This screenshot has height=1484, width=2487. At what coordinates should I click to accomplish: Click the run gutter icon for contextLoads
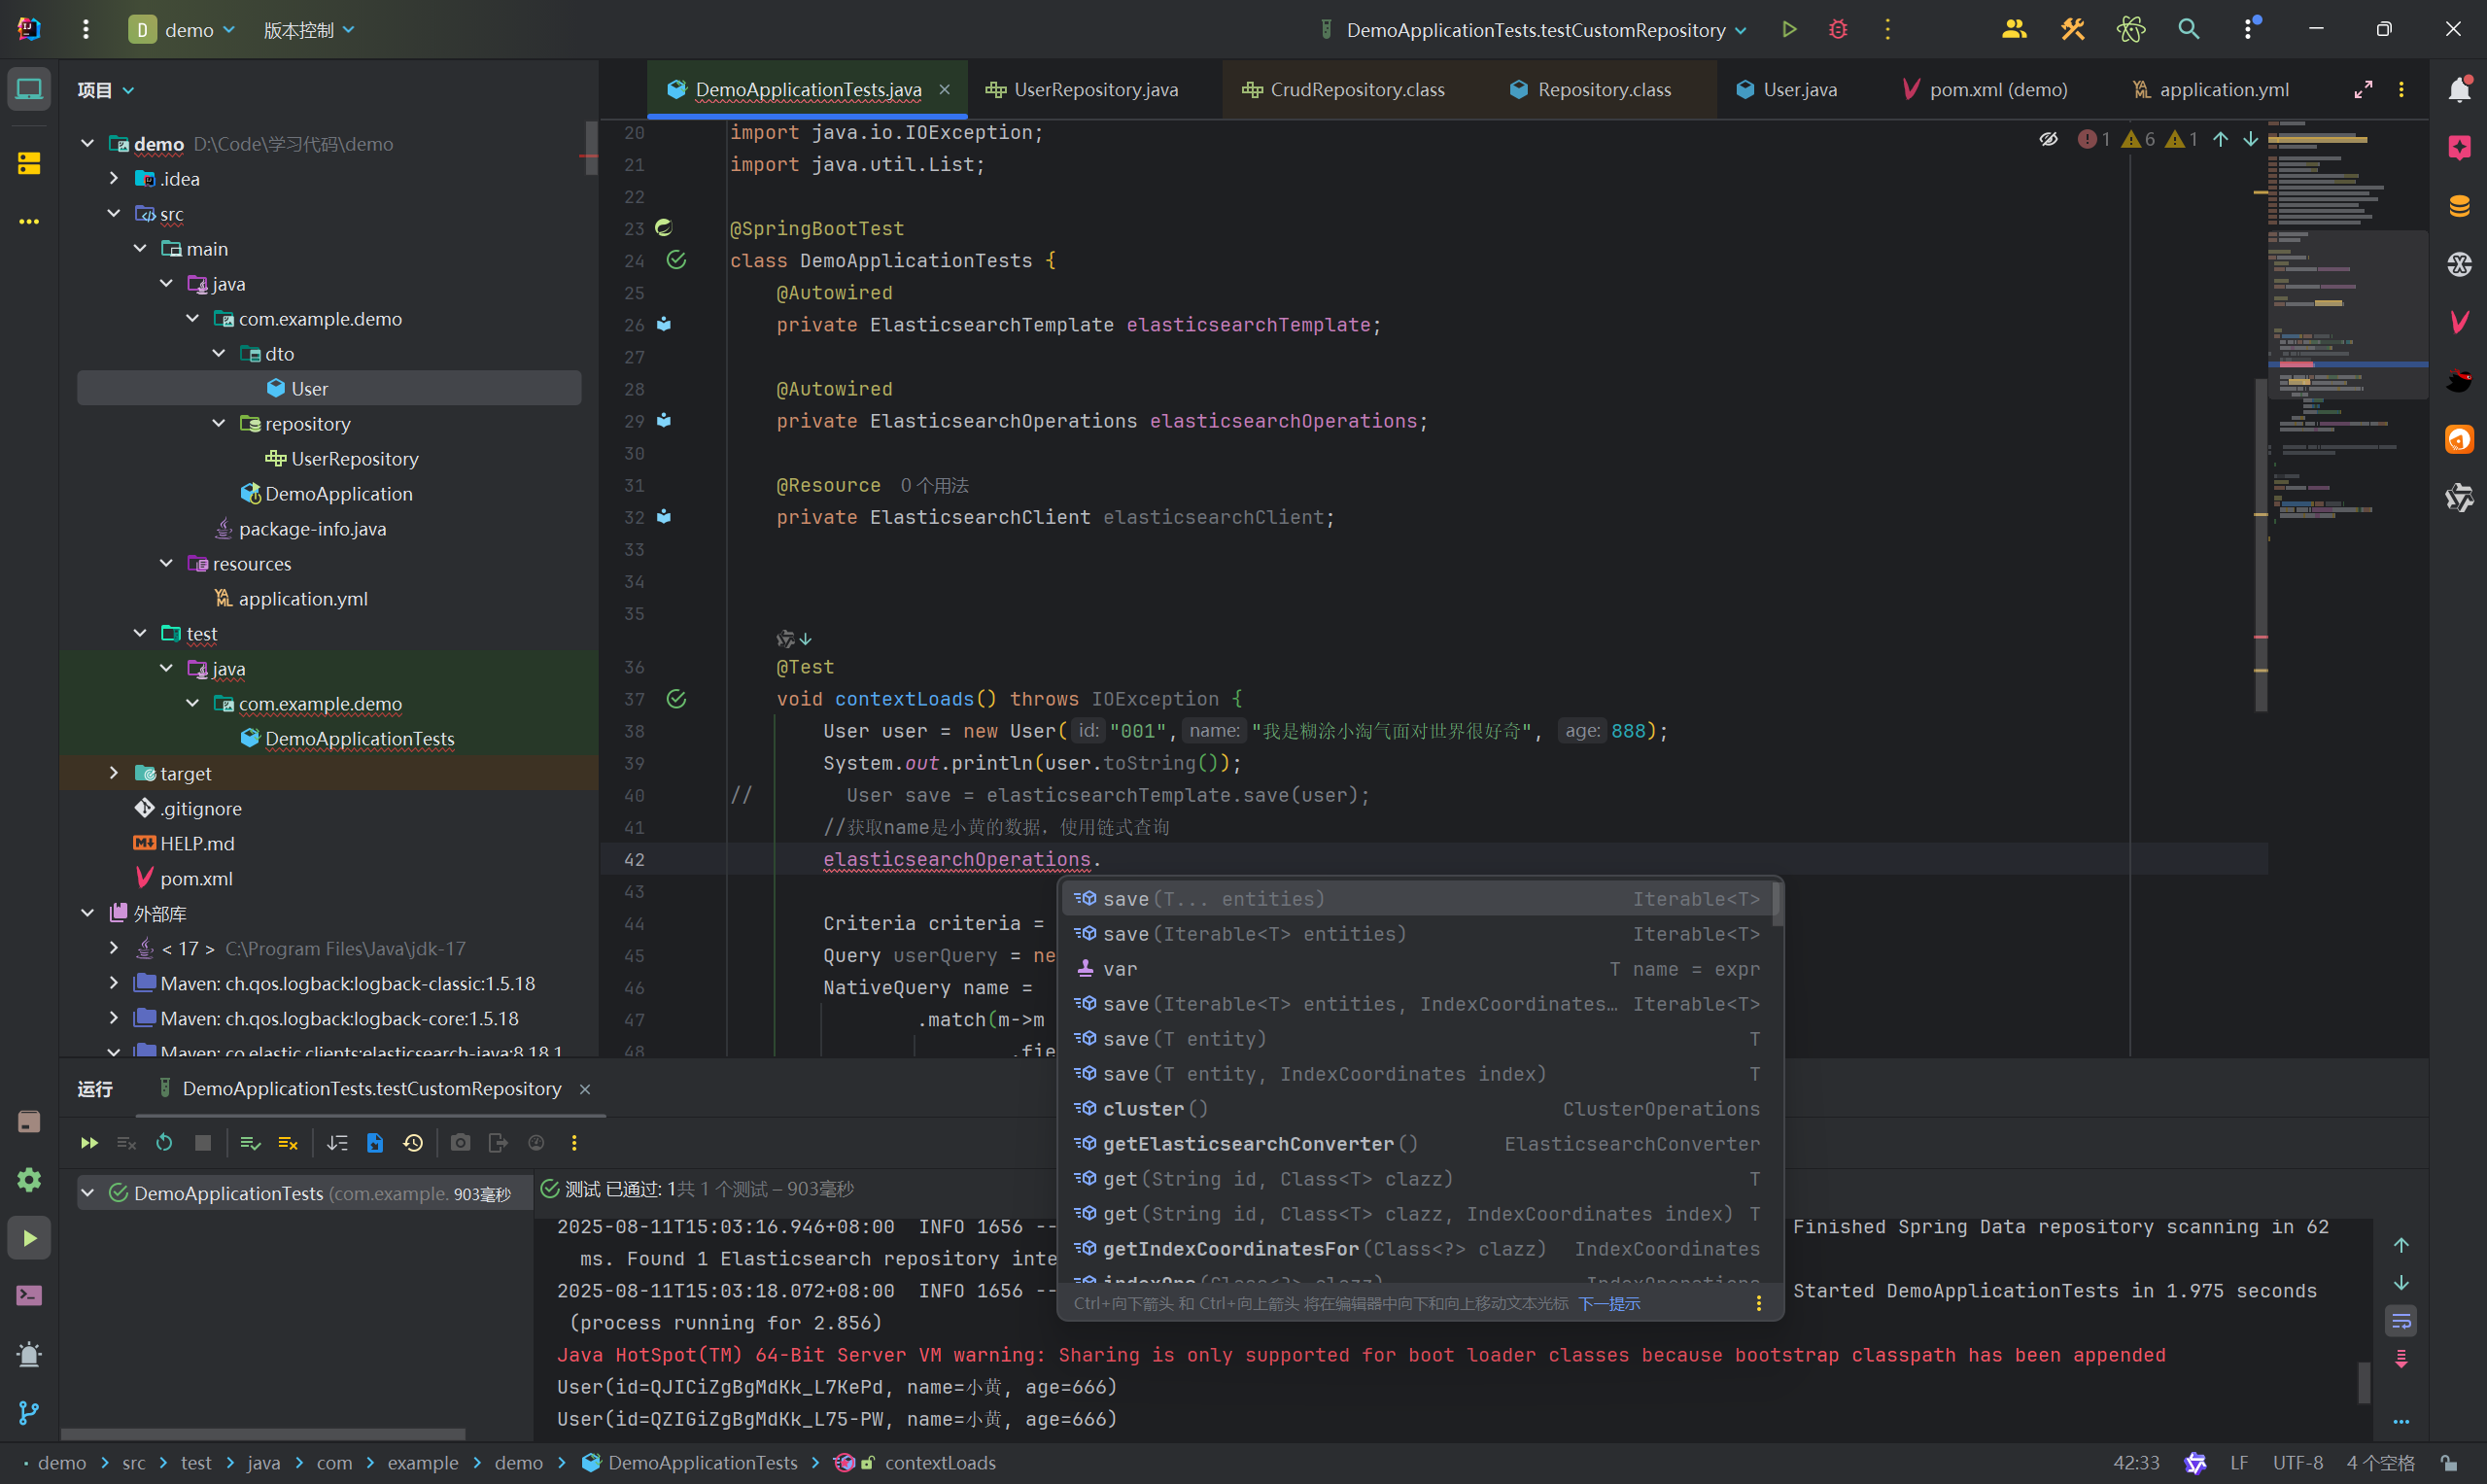[676, 698]
